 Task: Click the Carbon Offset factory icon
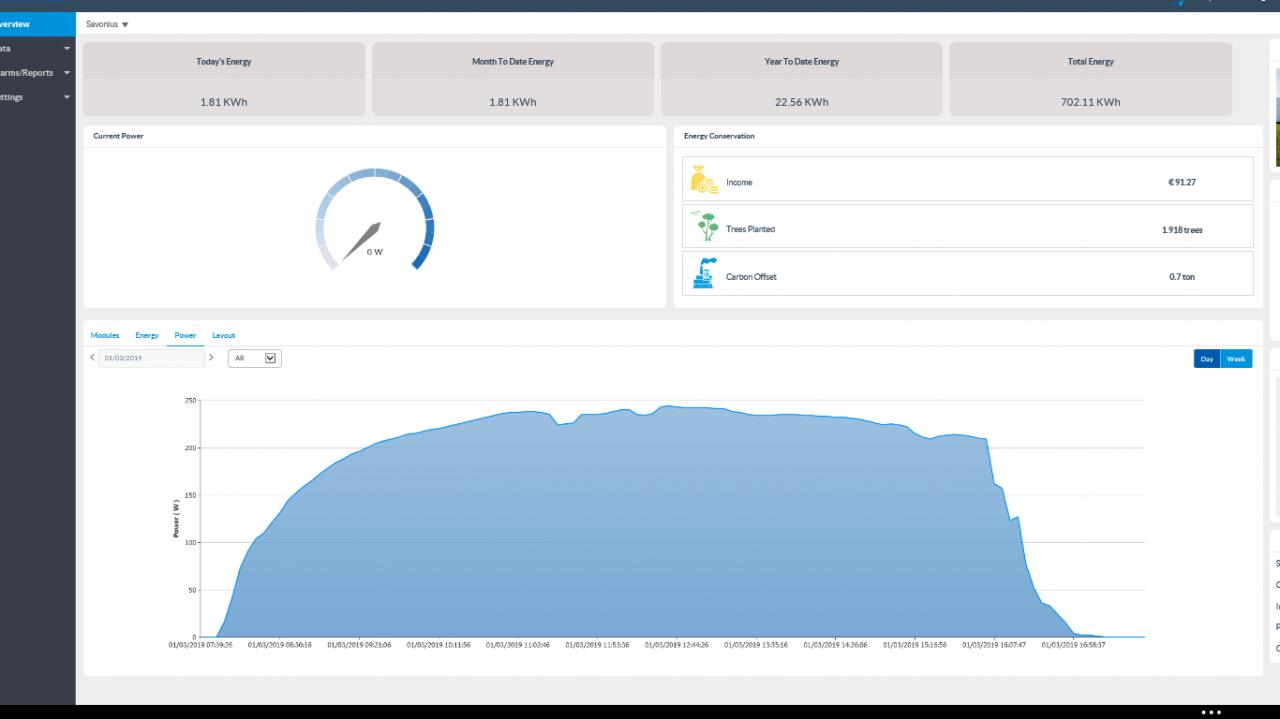click(704, 274)
